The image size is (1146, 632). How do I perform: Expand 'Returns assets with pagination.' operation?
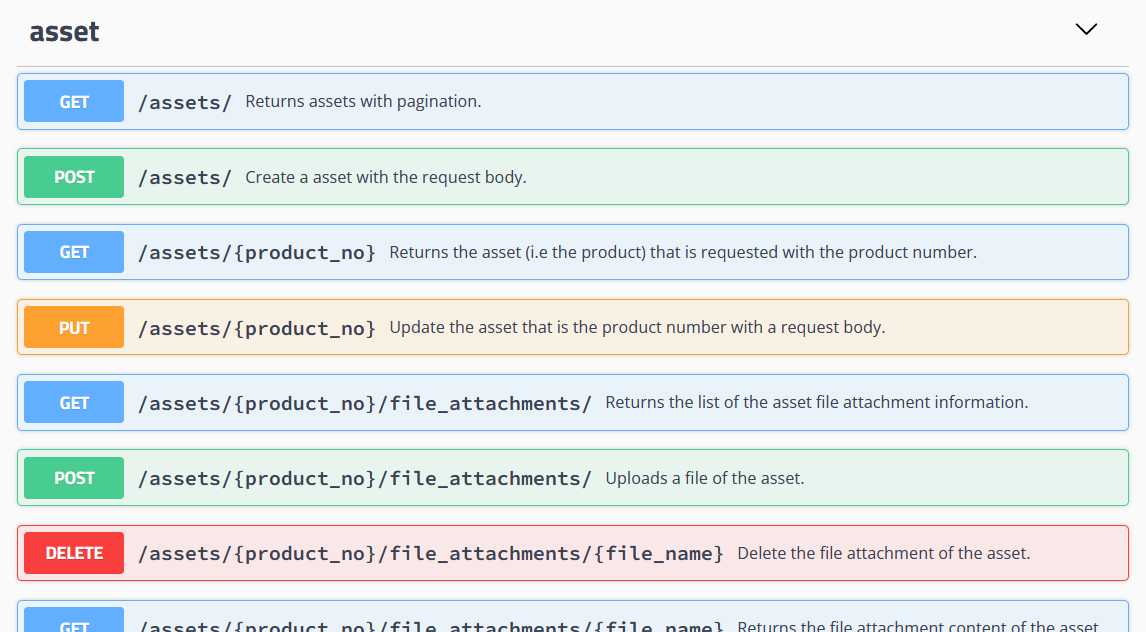[x=363, y=102]
